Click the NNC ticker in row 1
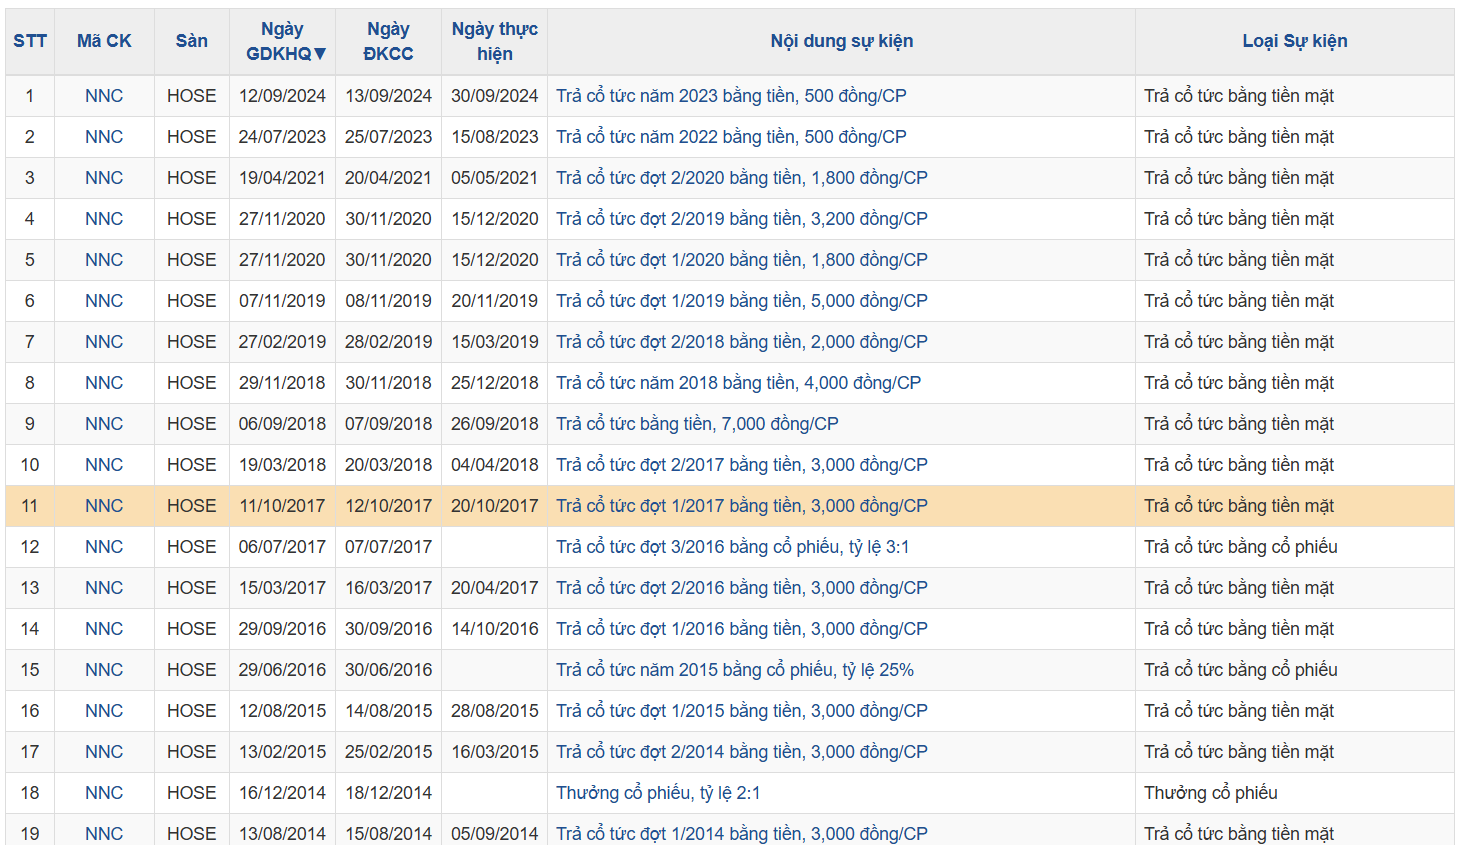This screenshot has height=845, width=1457. pyautogui.click(x=104, y=96)
